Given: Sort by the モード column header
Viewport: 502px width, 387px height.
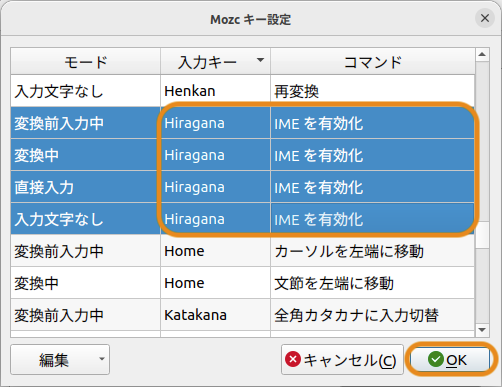Looking at the screenshot, I should click(86, 61).
